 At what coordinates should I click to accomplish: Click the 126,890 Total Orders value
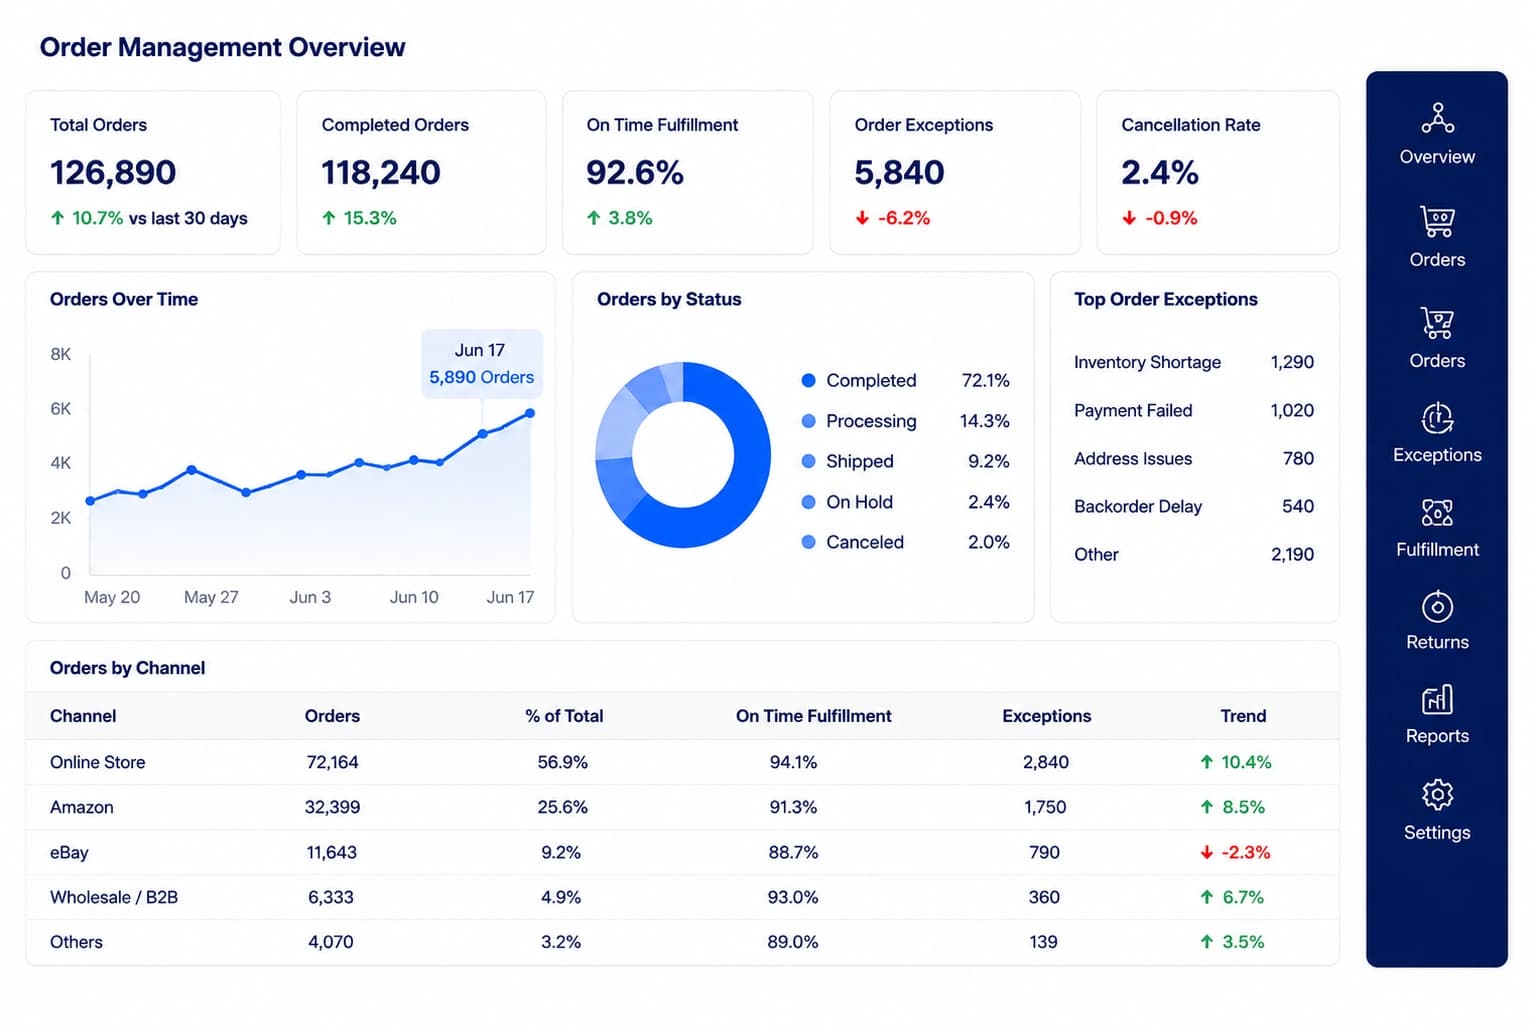click(113, 172)
